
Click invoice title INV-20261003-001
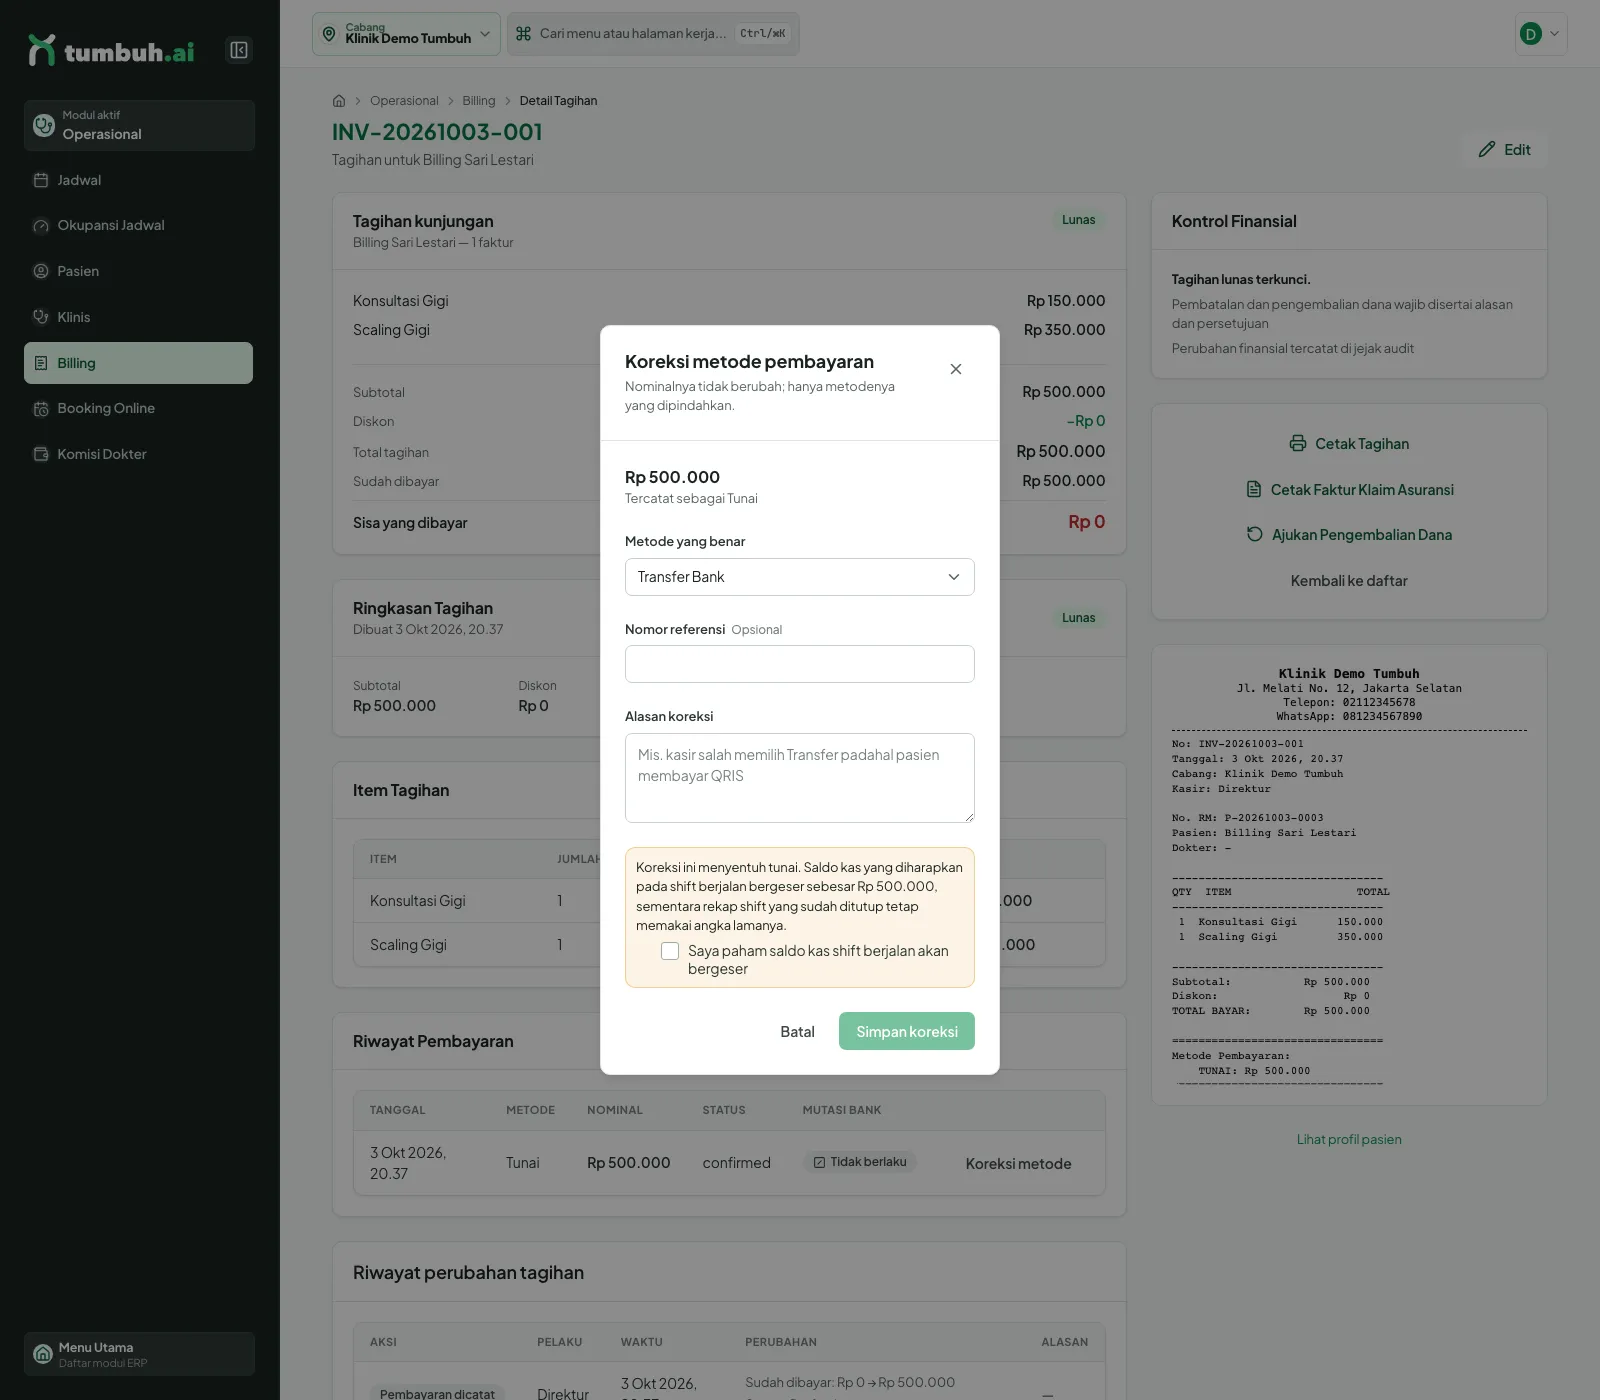click(437, 132)
